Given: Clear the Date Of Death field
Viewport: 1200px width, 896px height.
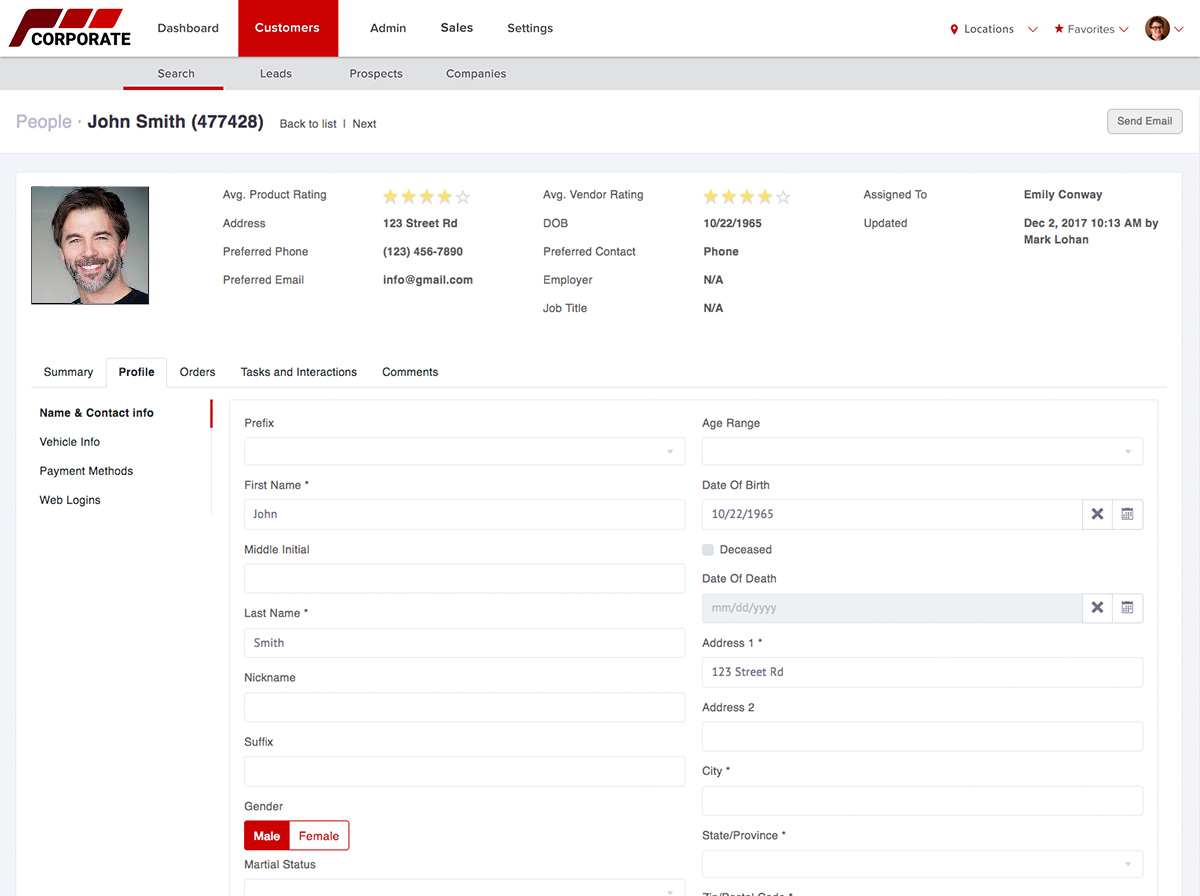Looking at the screenshot, I should pyautogui.click(x=1097, y=608).
